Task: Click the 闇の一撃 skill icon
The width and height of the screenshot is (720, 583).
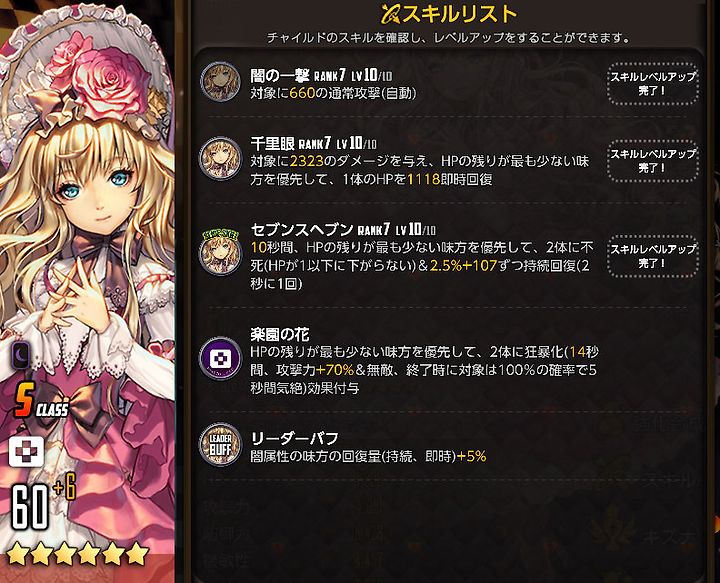Action: (x=220, y=82)
